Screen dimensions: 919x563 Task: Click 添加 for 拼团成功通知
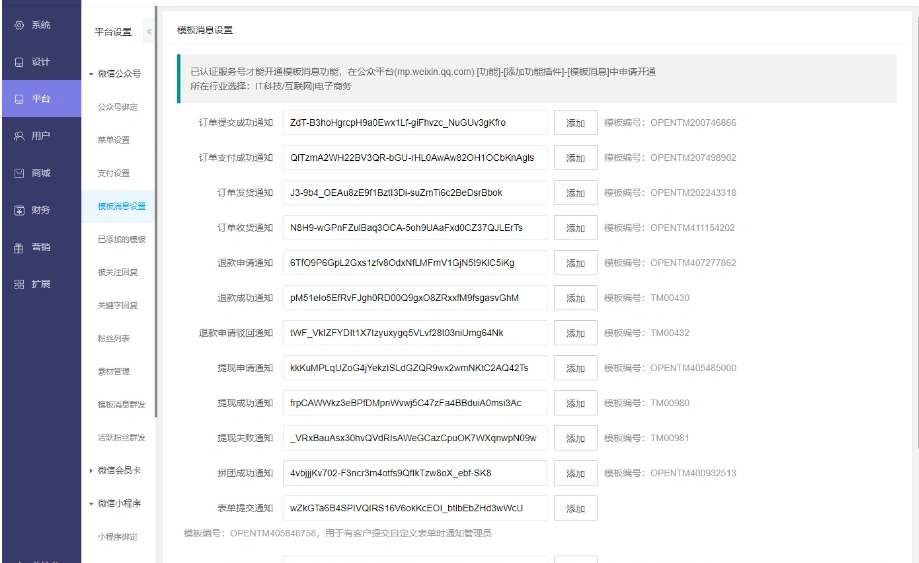click(576, 473)
